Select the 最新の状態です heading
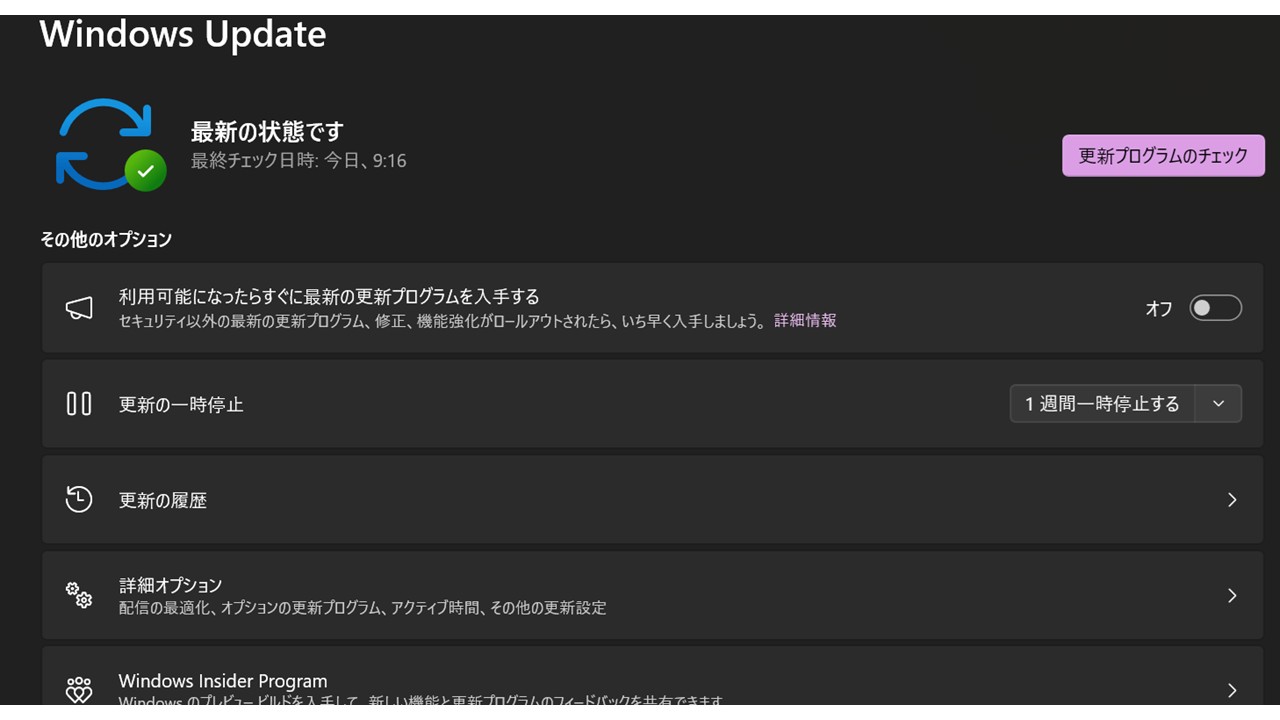The height and width of the screenshot is (720, 1280). click(x=265, y=131)
